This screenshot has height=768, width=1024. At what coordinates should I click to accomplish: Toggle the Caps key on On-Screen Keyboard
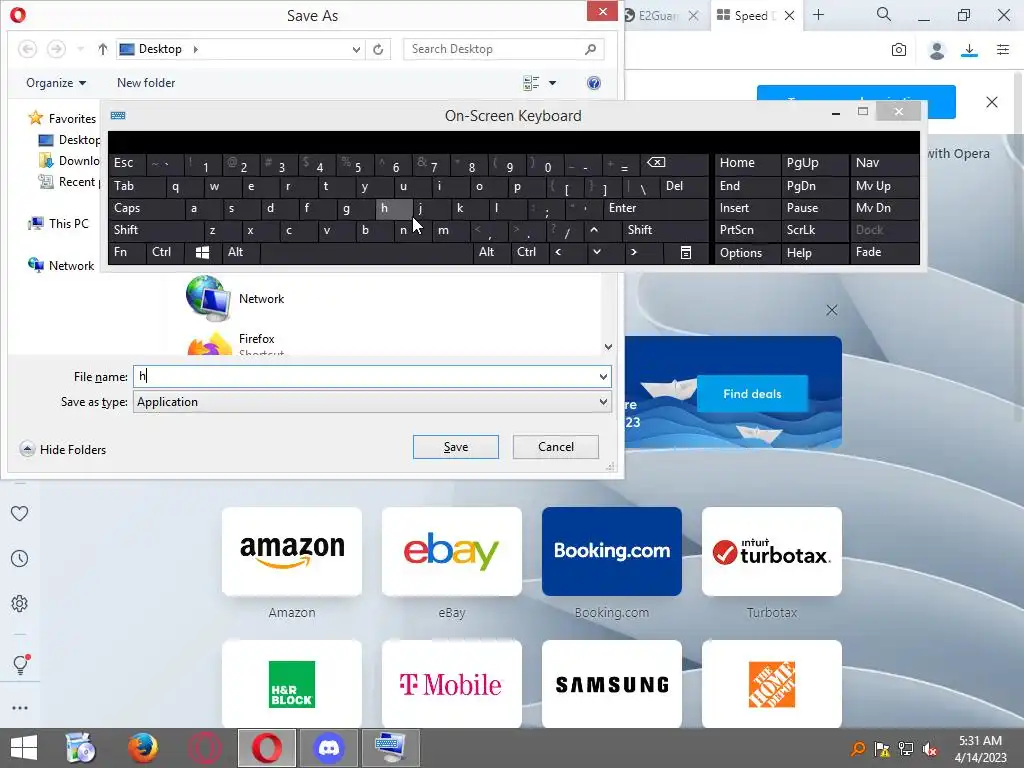pos(148,208)
